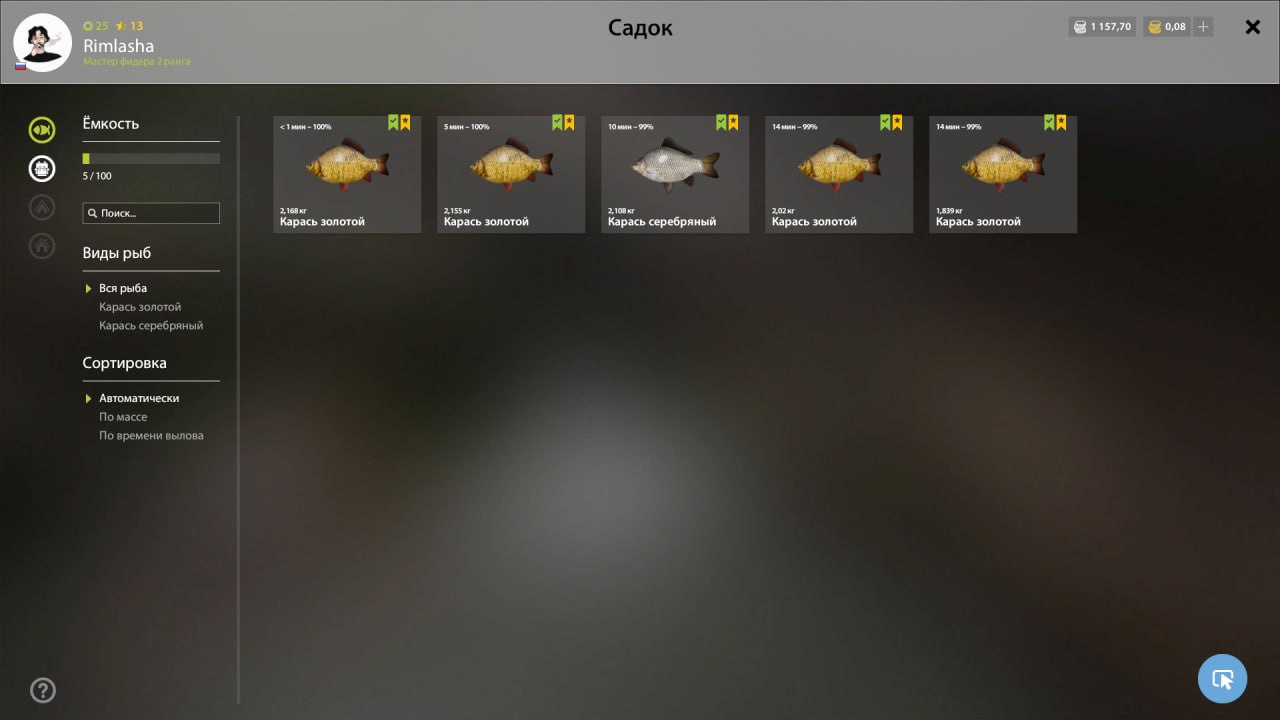This screenshot has width=1280, height=720.
Task: Select the second sidebar bucket icon
Action: [42, 169]
